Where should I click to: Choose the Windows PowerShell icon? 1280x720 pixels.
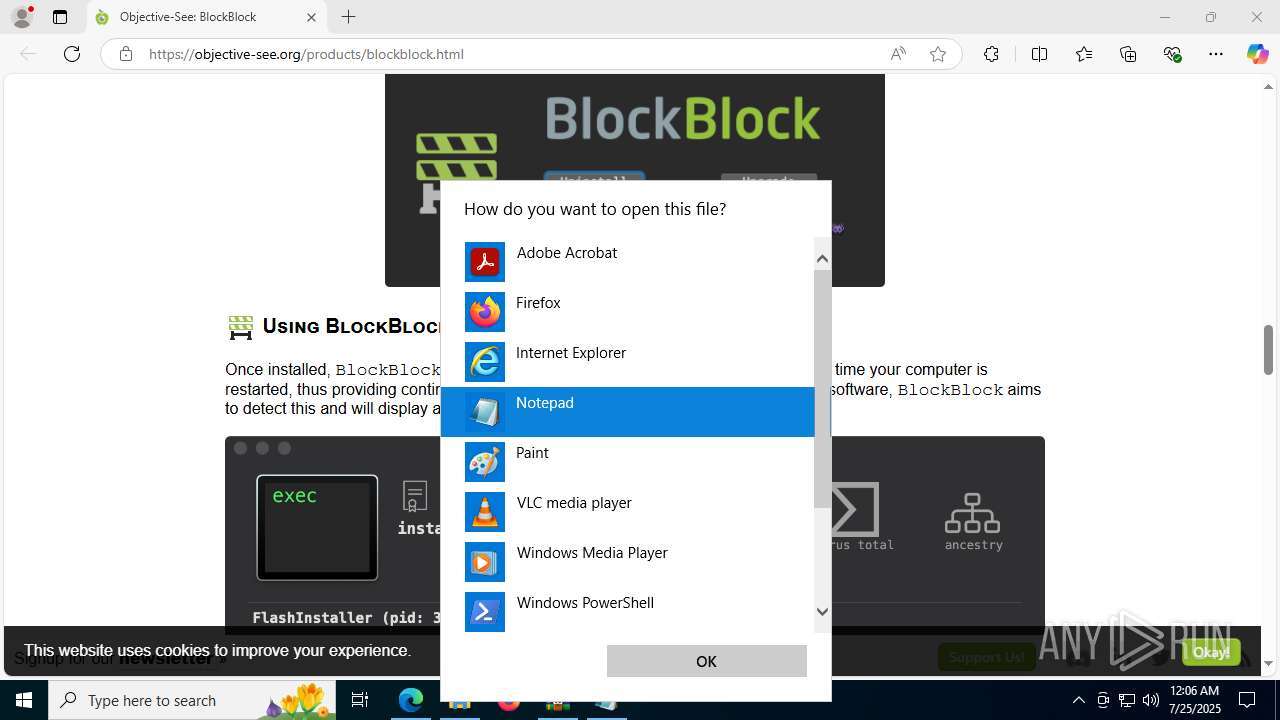pyautogui.click(x=485, y=612)
